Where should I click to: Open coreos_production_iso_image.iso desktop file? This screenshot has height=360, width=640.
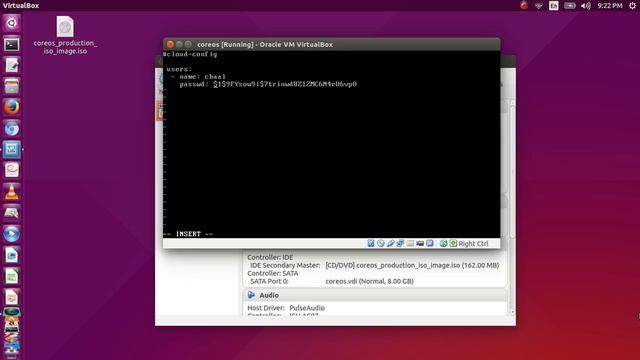pos(65,36)
